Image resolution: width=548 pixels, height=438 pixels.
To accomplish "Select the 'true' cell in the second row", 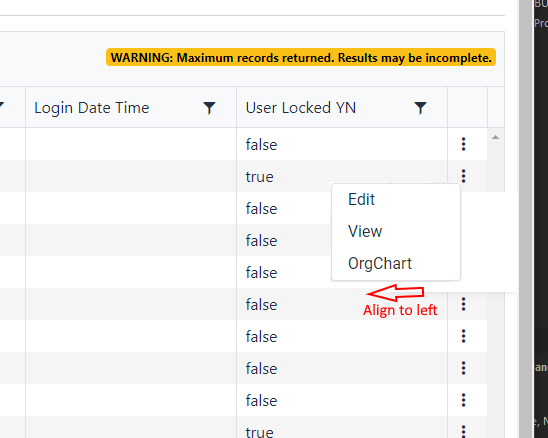I will [x=342, y=176].
